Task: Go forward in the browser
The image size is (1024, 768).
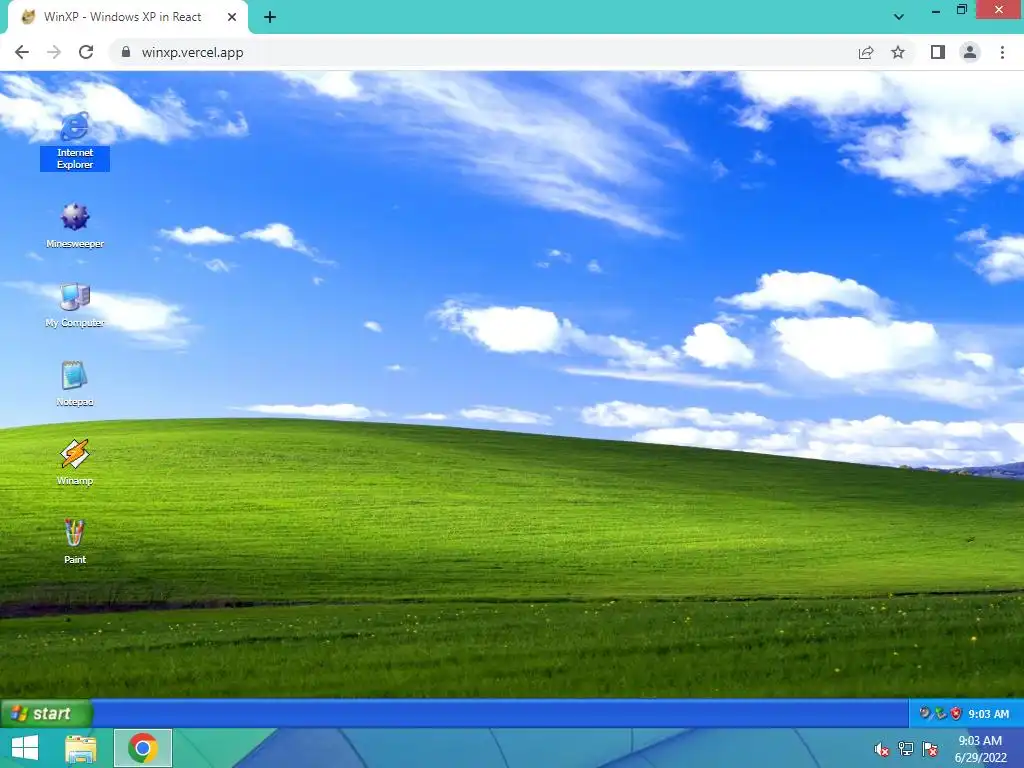Action: (x=54, y=52)
